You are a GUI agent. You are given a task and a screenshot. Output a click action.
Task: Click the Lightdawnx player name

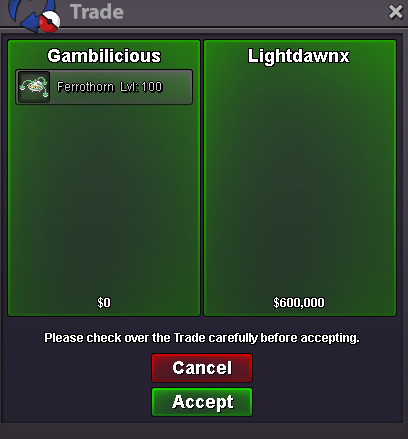299,56
